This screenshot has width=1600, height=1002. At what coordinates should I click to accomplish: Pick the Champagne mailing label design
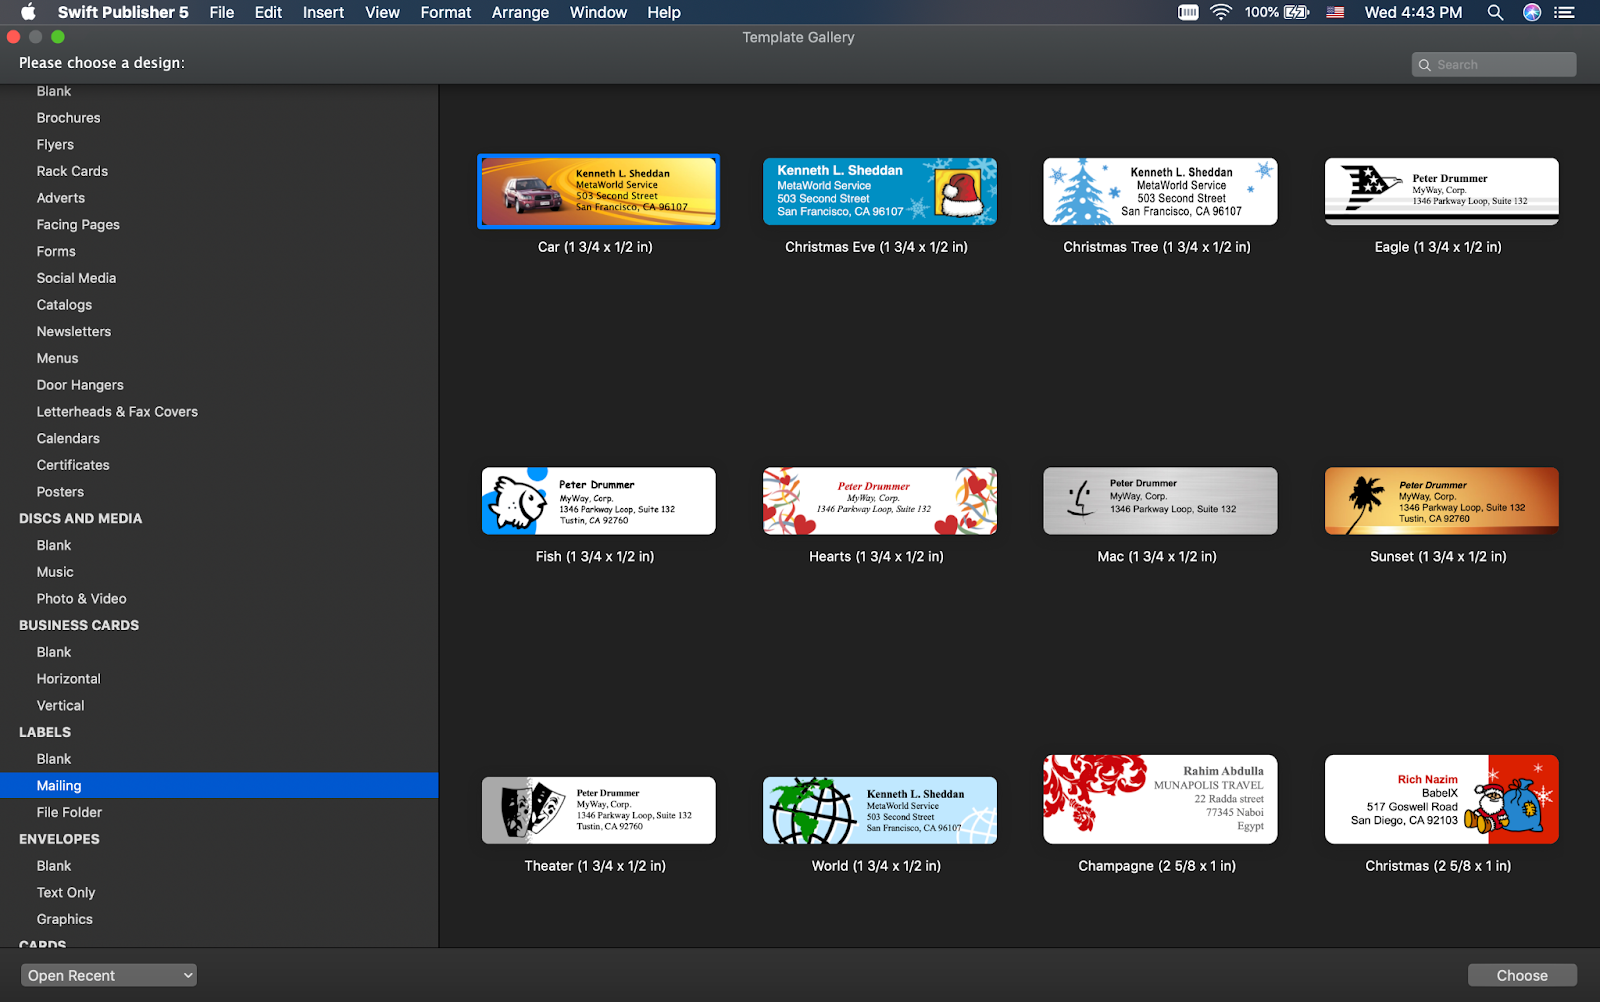(x=1160, y=799)
